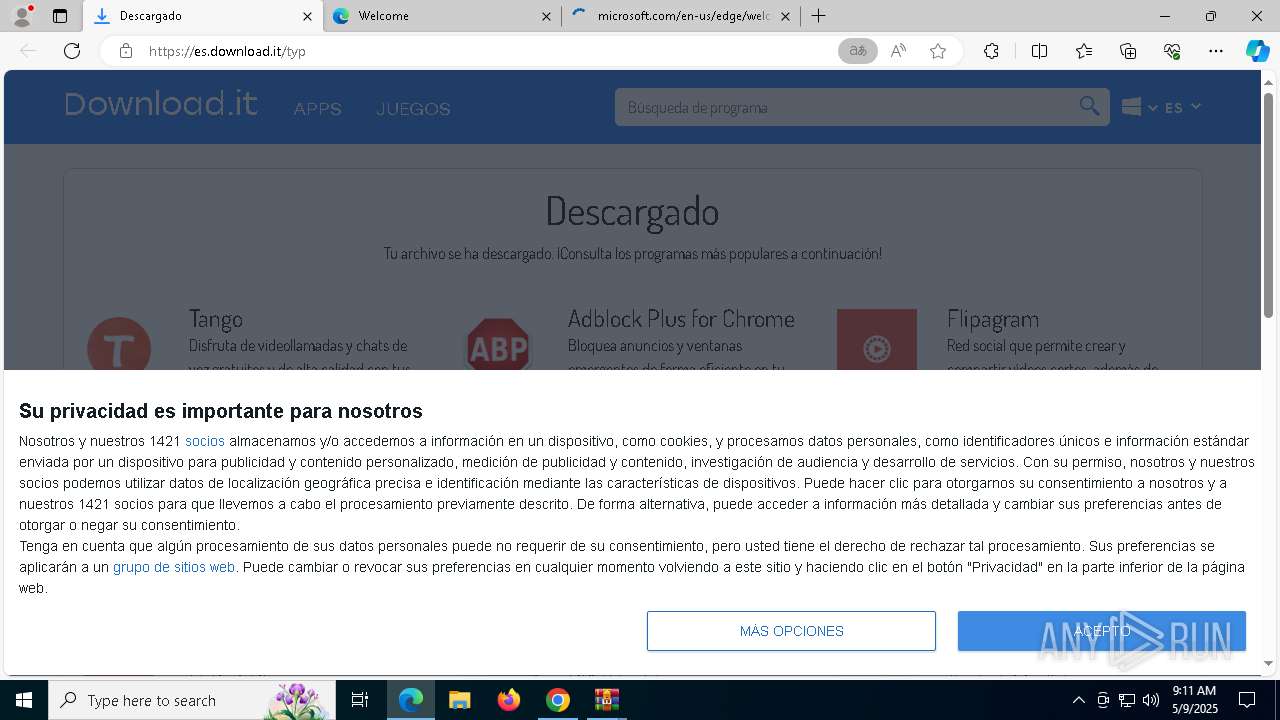
Task: Toggle split screen view
Action: tap(1039, 51)
